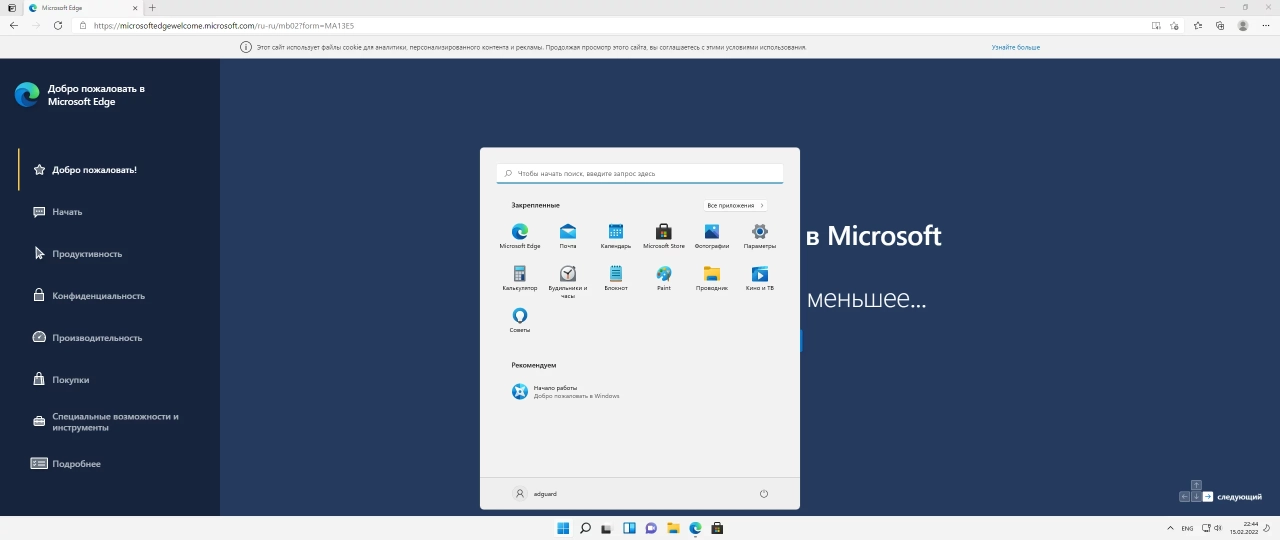Switch ENG input language indicator
The width and height of the screenshot is (1280, 540).
coord(1187,528)
